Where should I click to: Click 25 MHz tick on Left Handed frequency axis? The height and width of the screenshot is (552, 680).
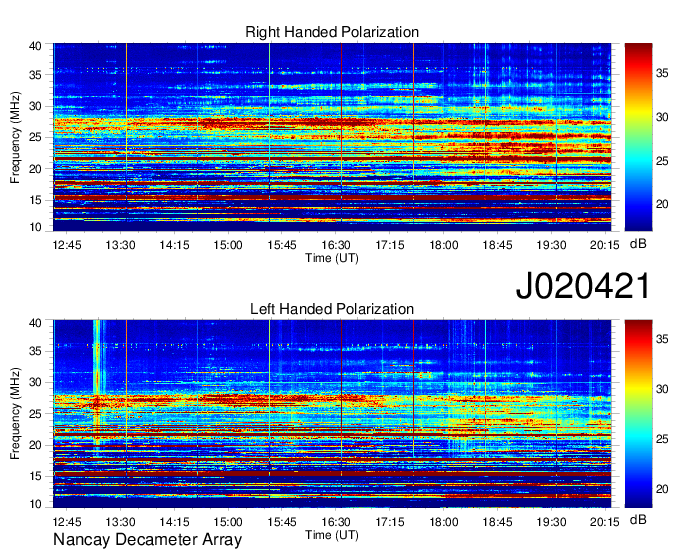[x=36, y=414]
